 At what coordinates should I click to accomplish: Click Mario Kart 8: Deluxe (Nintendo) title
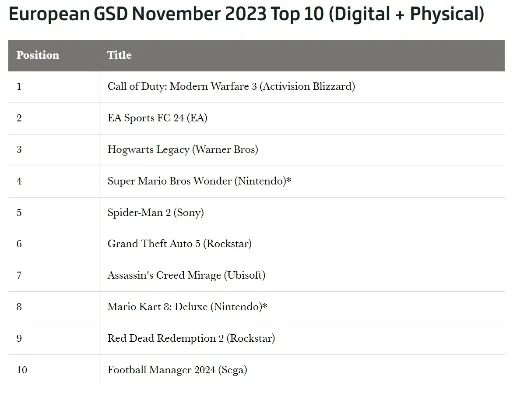[187, 307]
